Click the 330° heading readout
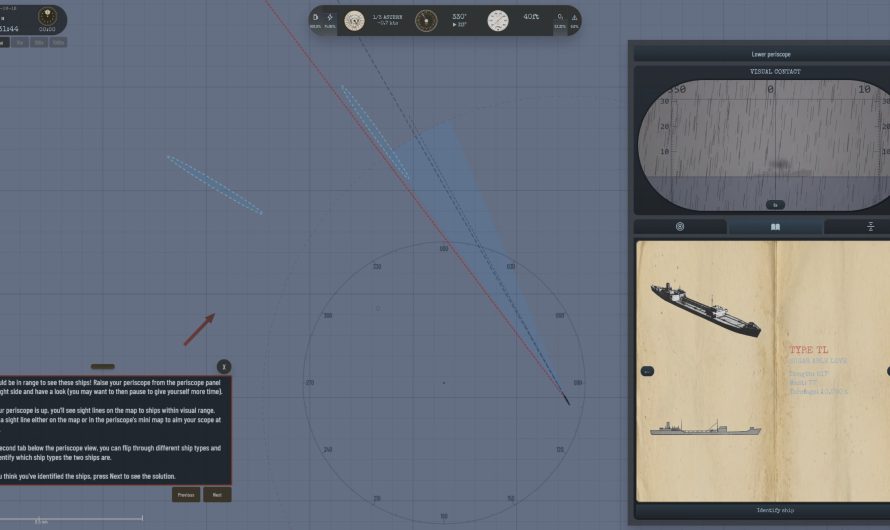The width and height of the screenshot is (890, 530). coord(459,16)
